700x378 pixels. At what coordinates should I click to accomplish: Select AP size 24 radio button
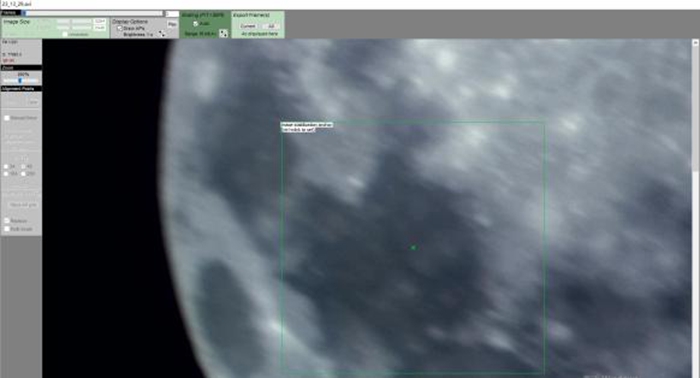pyautogui.click(x=6, y=166)
